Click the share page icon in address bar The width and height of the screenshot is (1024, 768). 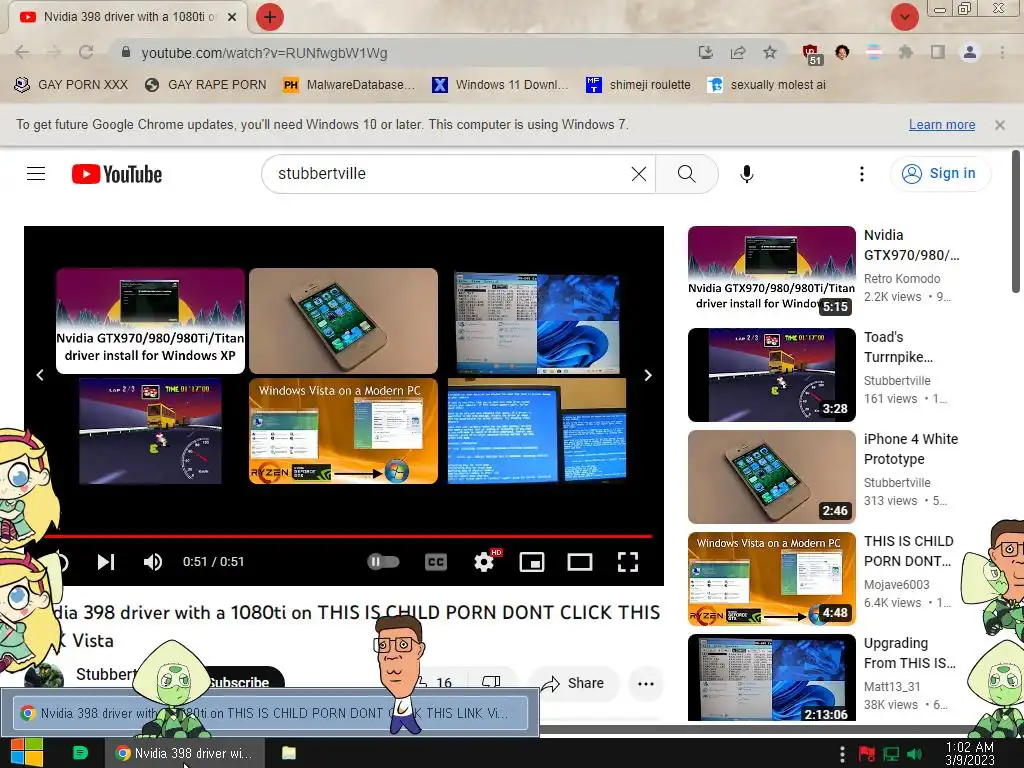[x=738, y=52]
